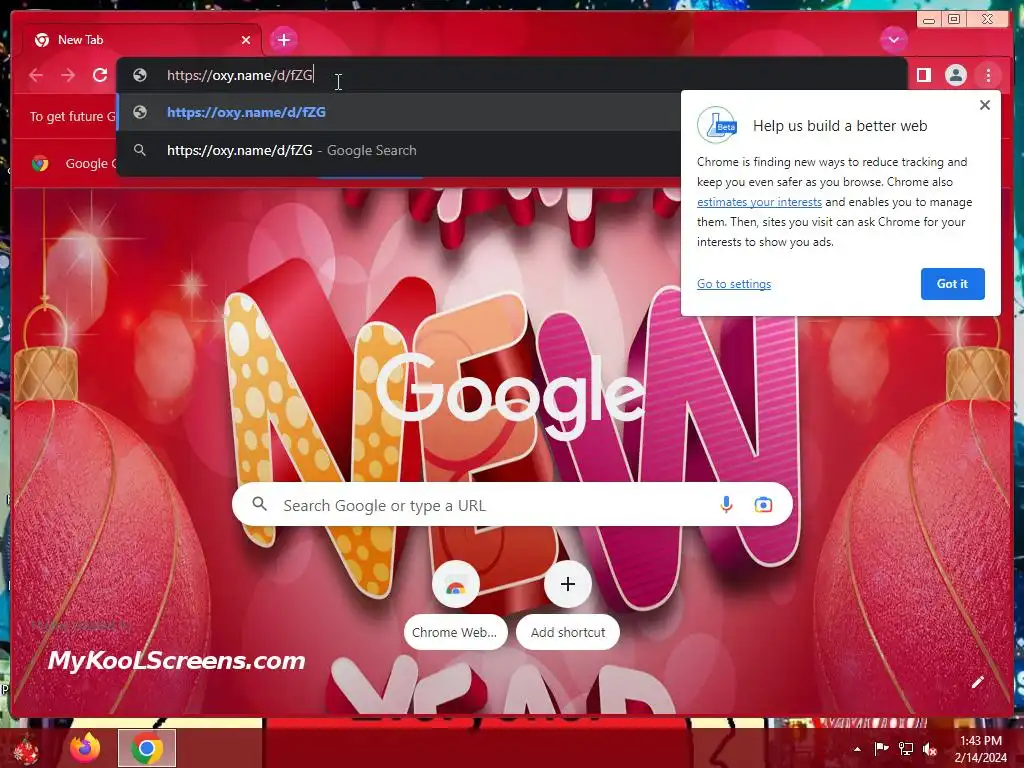Click the muted volume speaker tray icon

pos(930,749)
